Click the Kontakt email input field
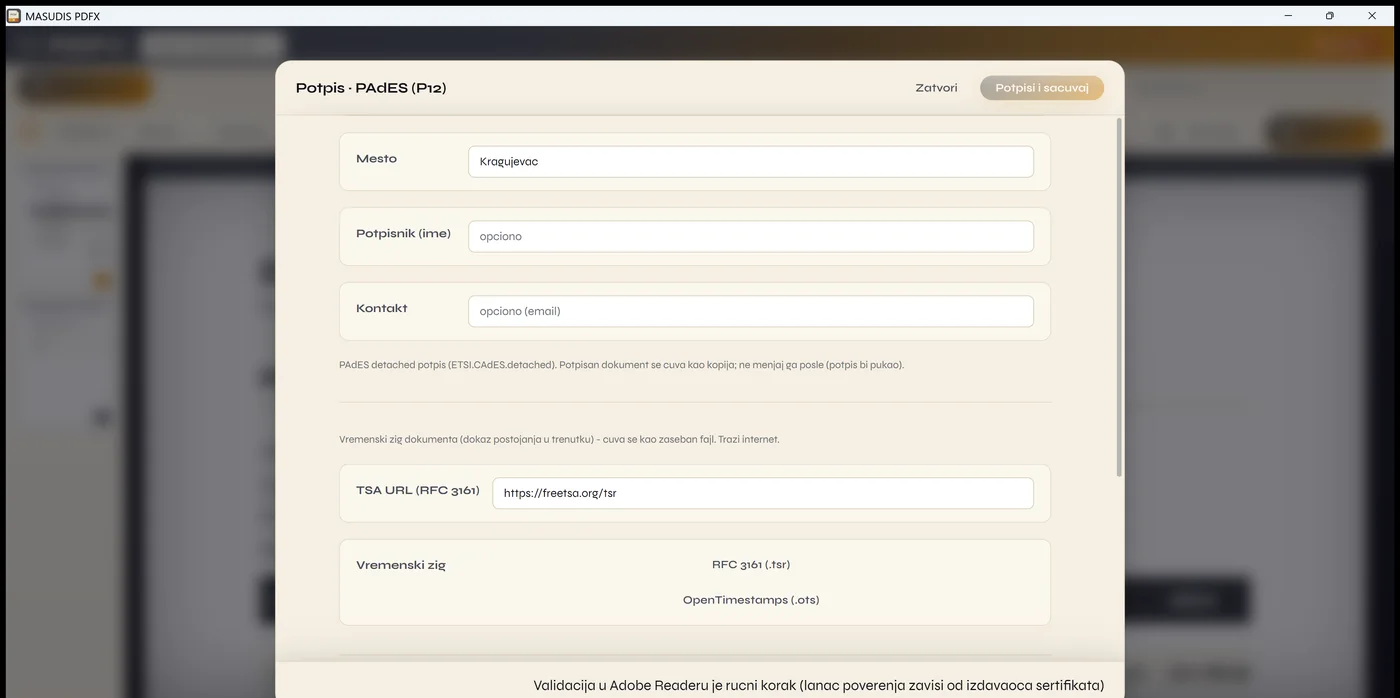This screenshot has width=1400, height=698. (x=750, y=311)
